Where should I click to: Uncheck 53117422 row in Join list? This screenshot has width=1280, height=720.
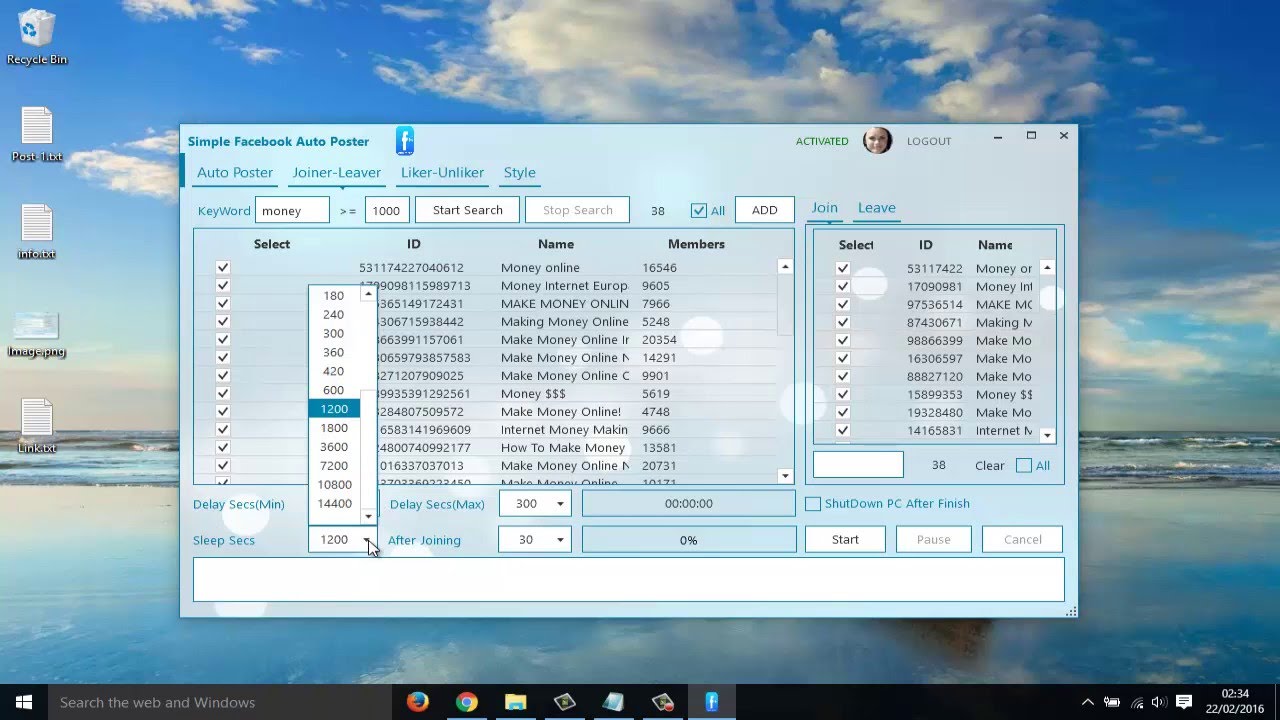842,269
